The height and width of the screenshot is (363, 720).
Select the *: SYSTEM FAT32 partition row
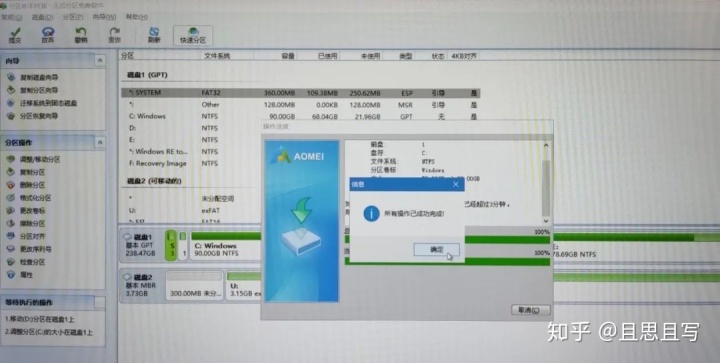click(x=300, y=93)
